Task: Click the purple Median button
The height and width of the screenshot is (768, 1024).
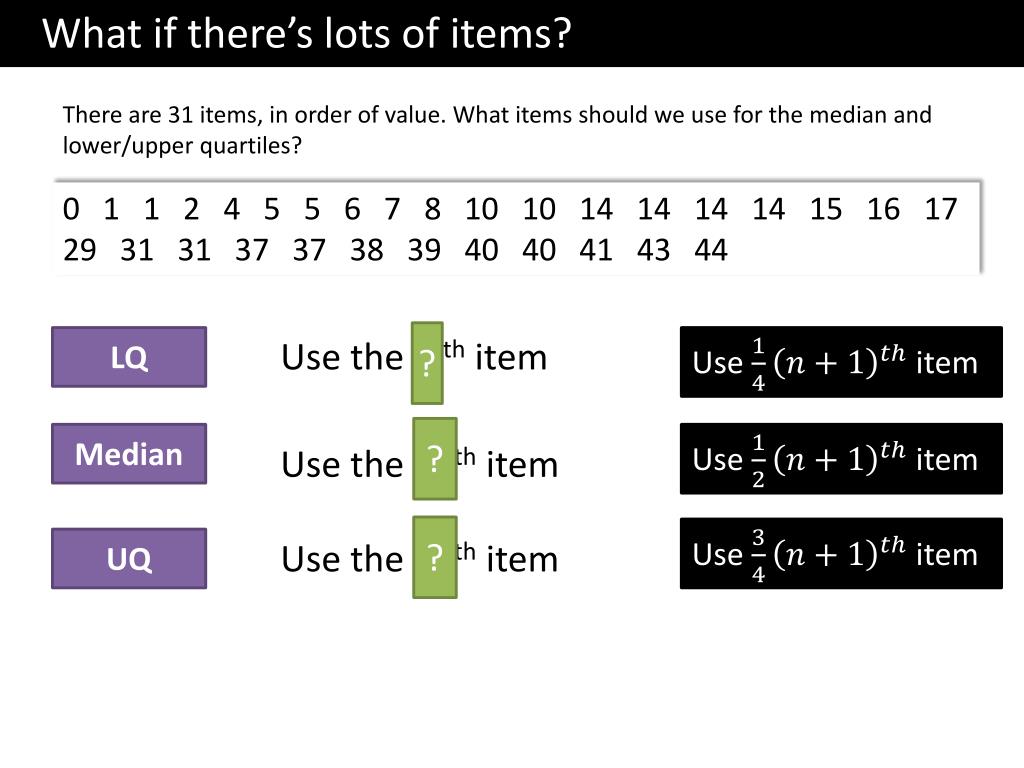Action: coord(129,454)
